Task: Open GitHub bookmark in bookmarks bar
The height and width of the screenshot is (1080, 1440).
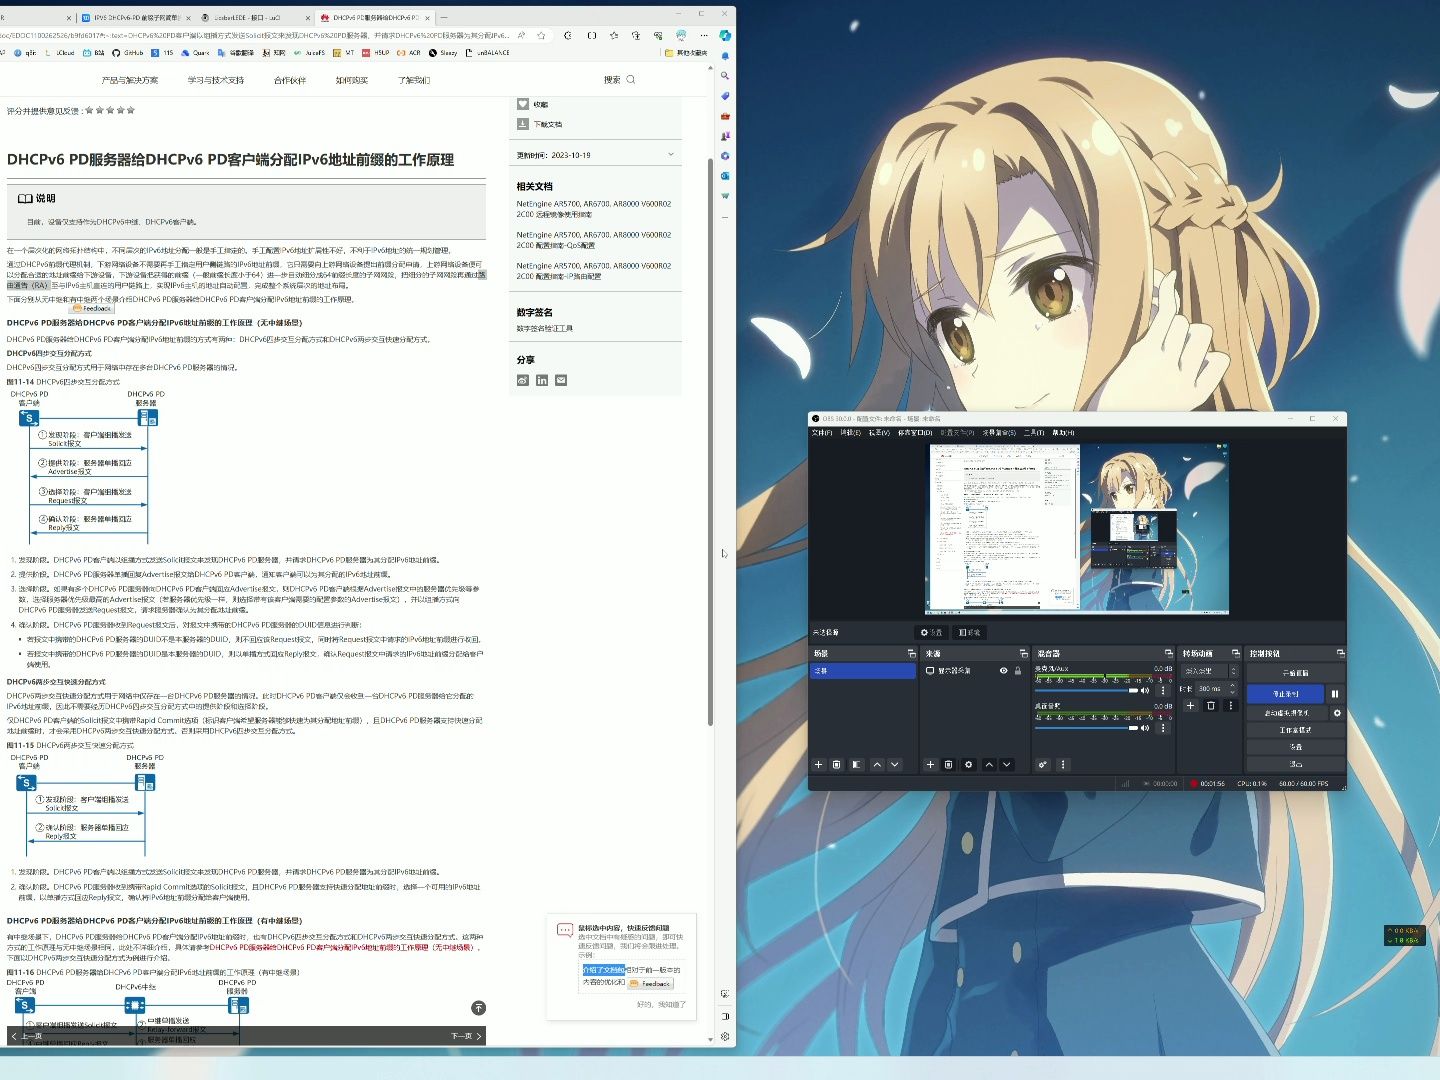Action: (x=128, y=52)
